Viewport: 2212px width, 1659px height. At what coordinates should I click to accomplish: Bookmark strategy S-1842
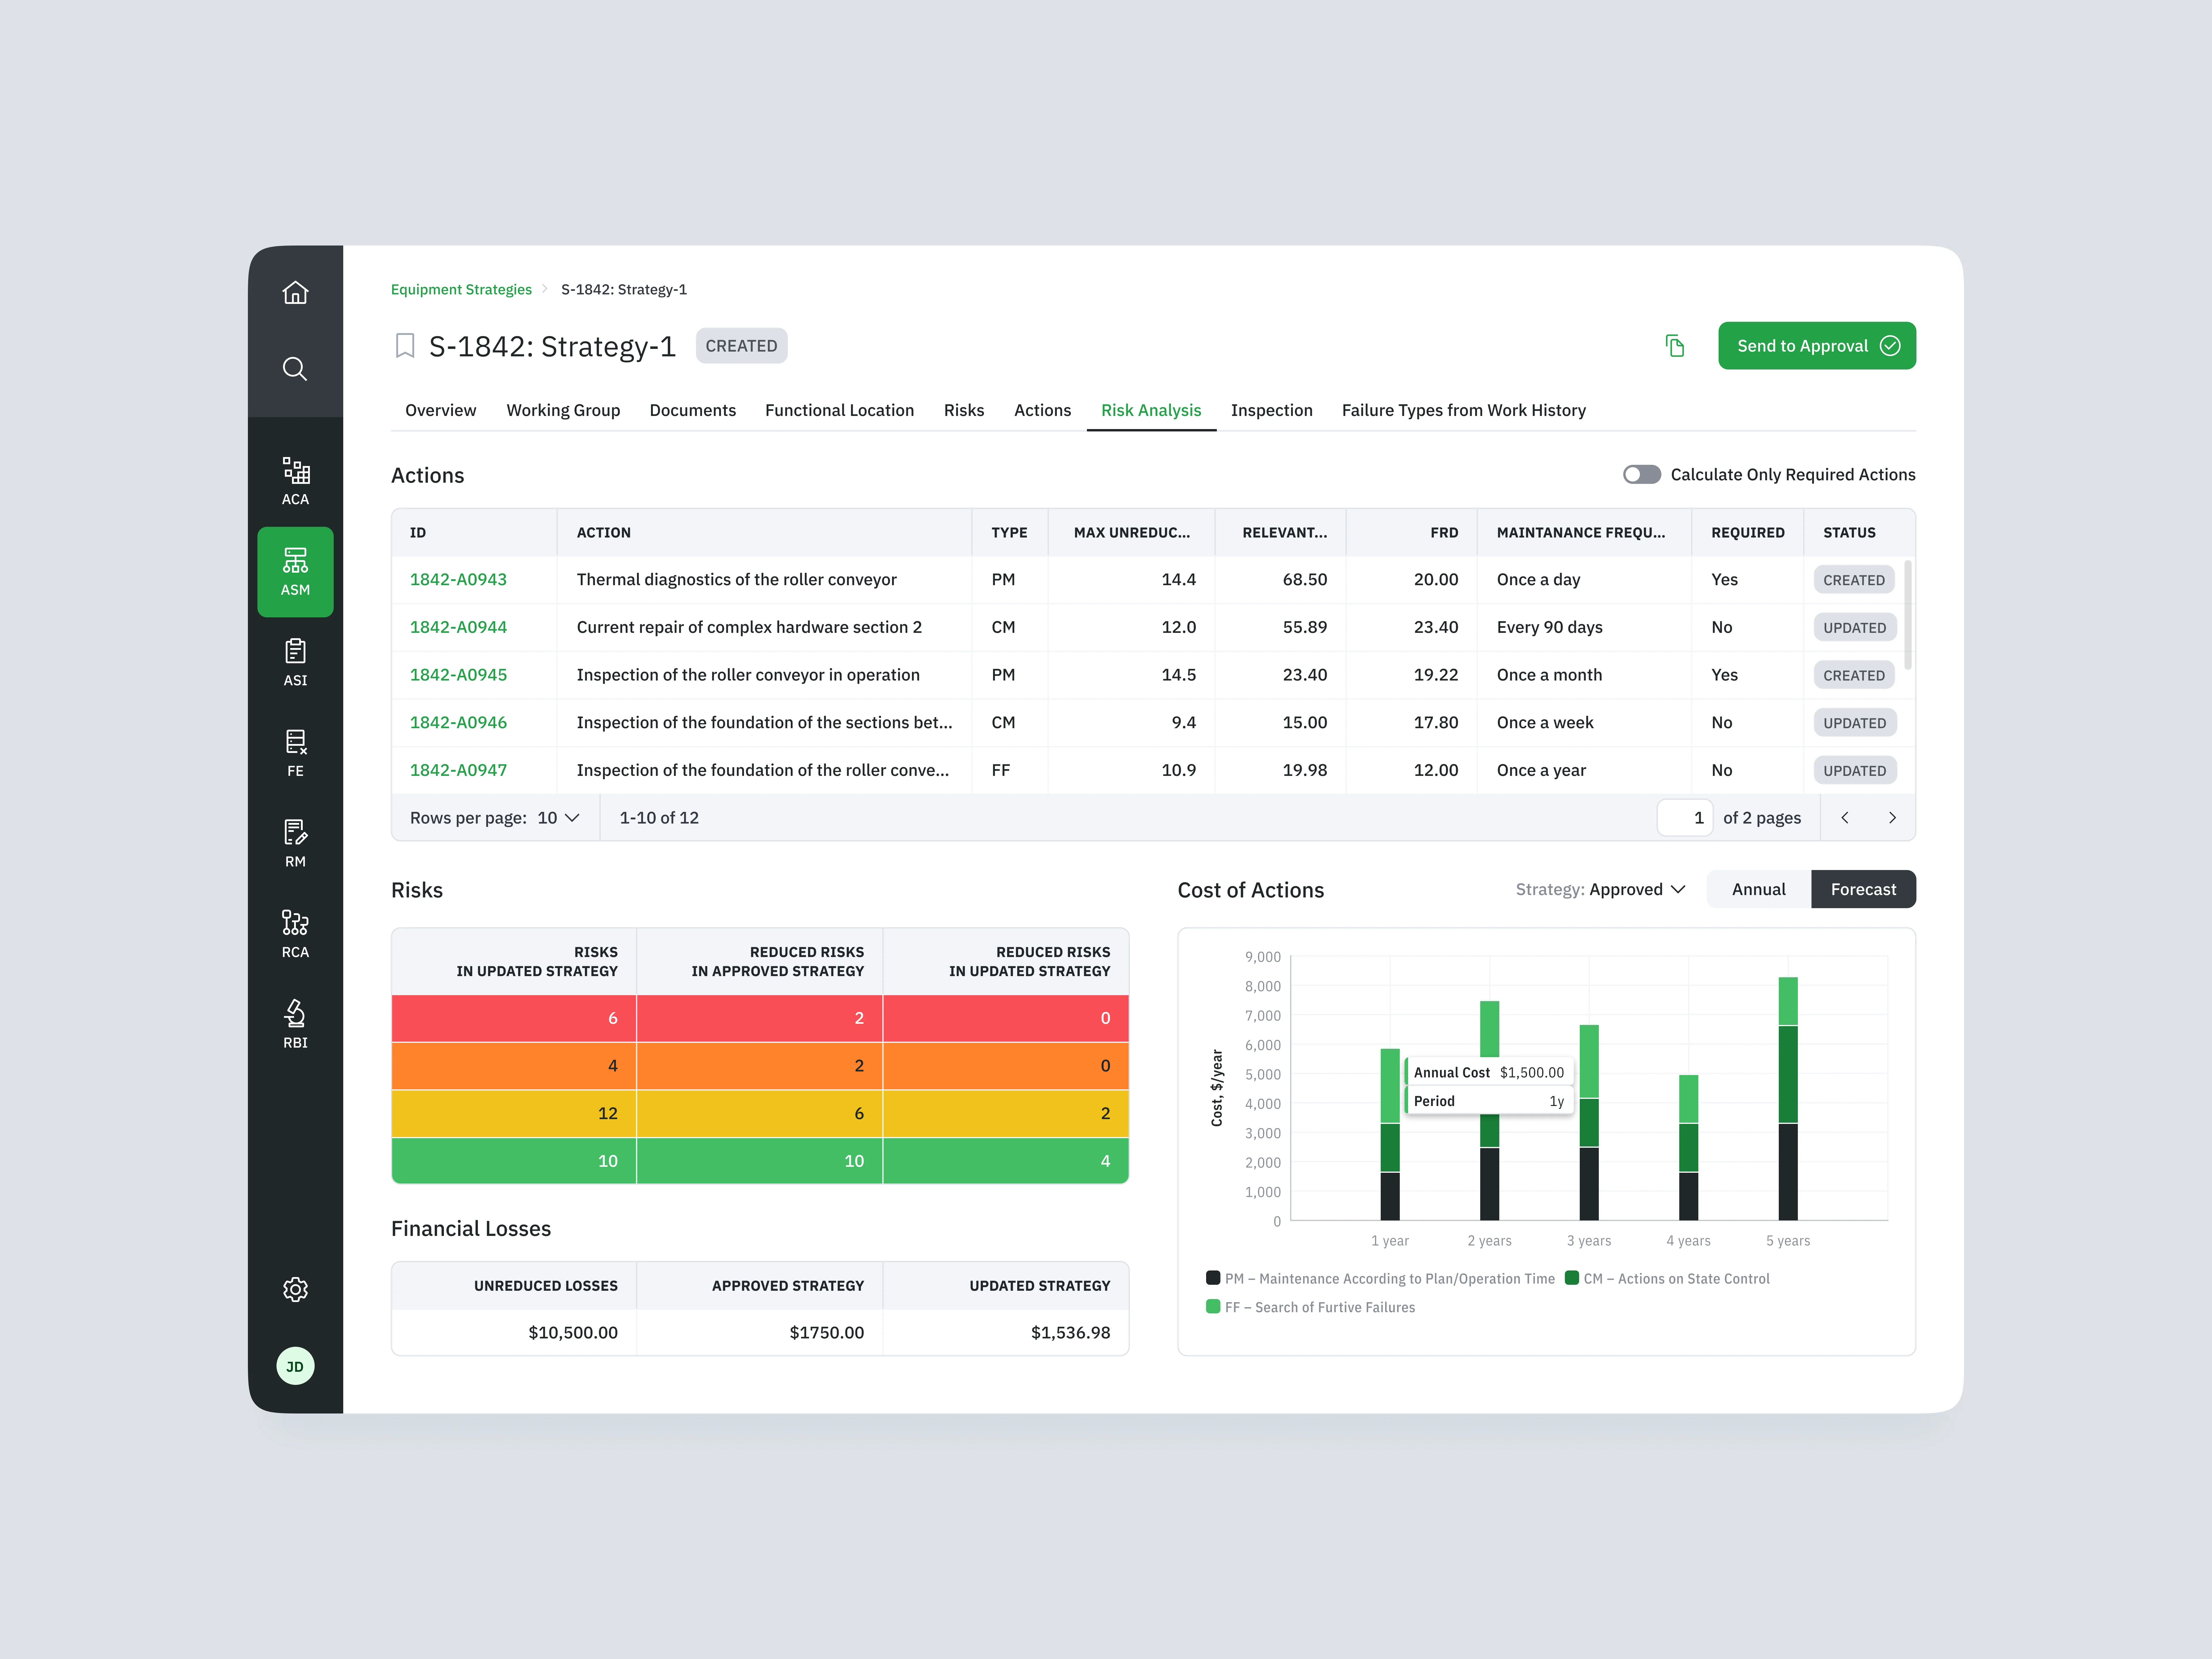point(405,346)
